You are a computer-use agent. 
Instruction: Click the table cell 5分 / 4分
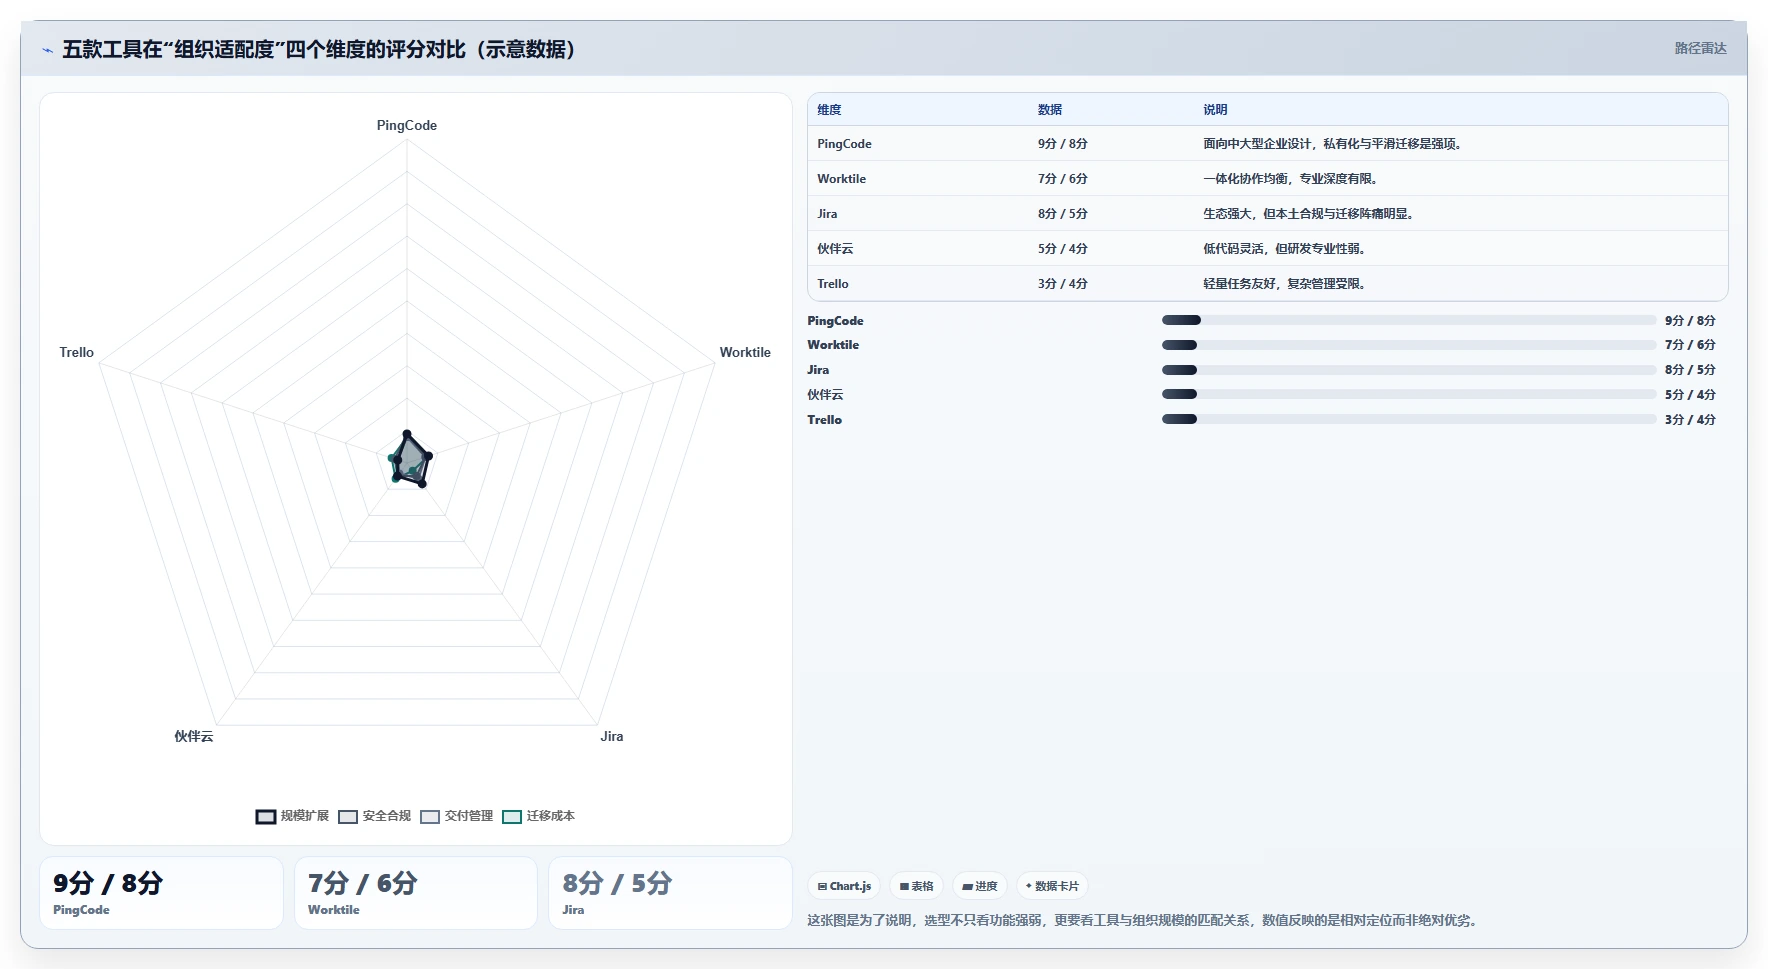pyautogui.click(x=1062, y=249)
